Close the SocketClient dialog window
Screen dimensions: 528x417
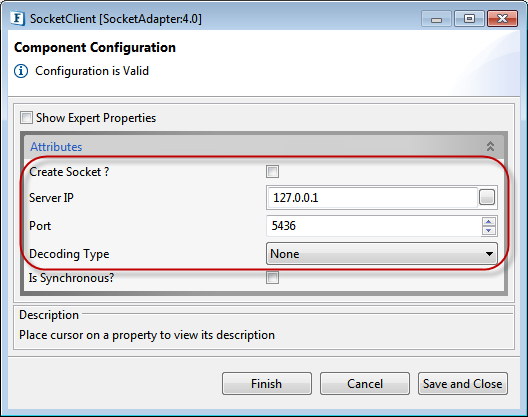pos(502,19)
